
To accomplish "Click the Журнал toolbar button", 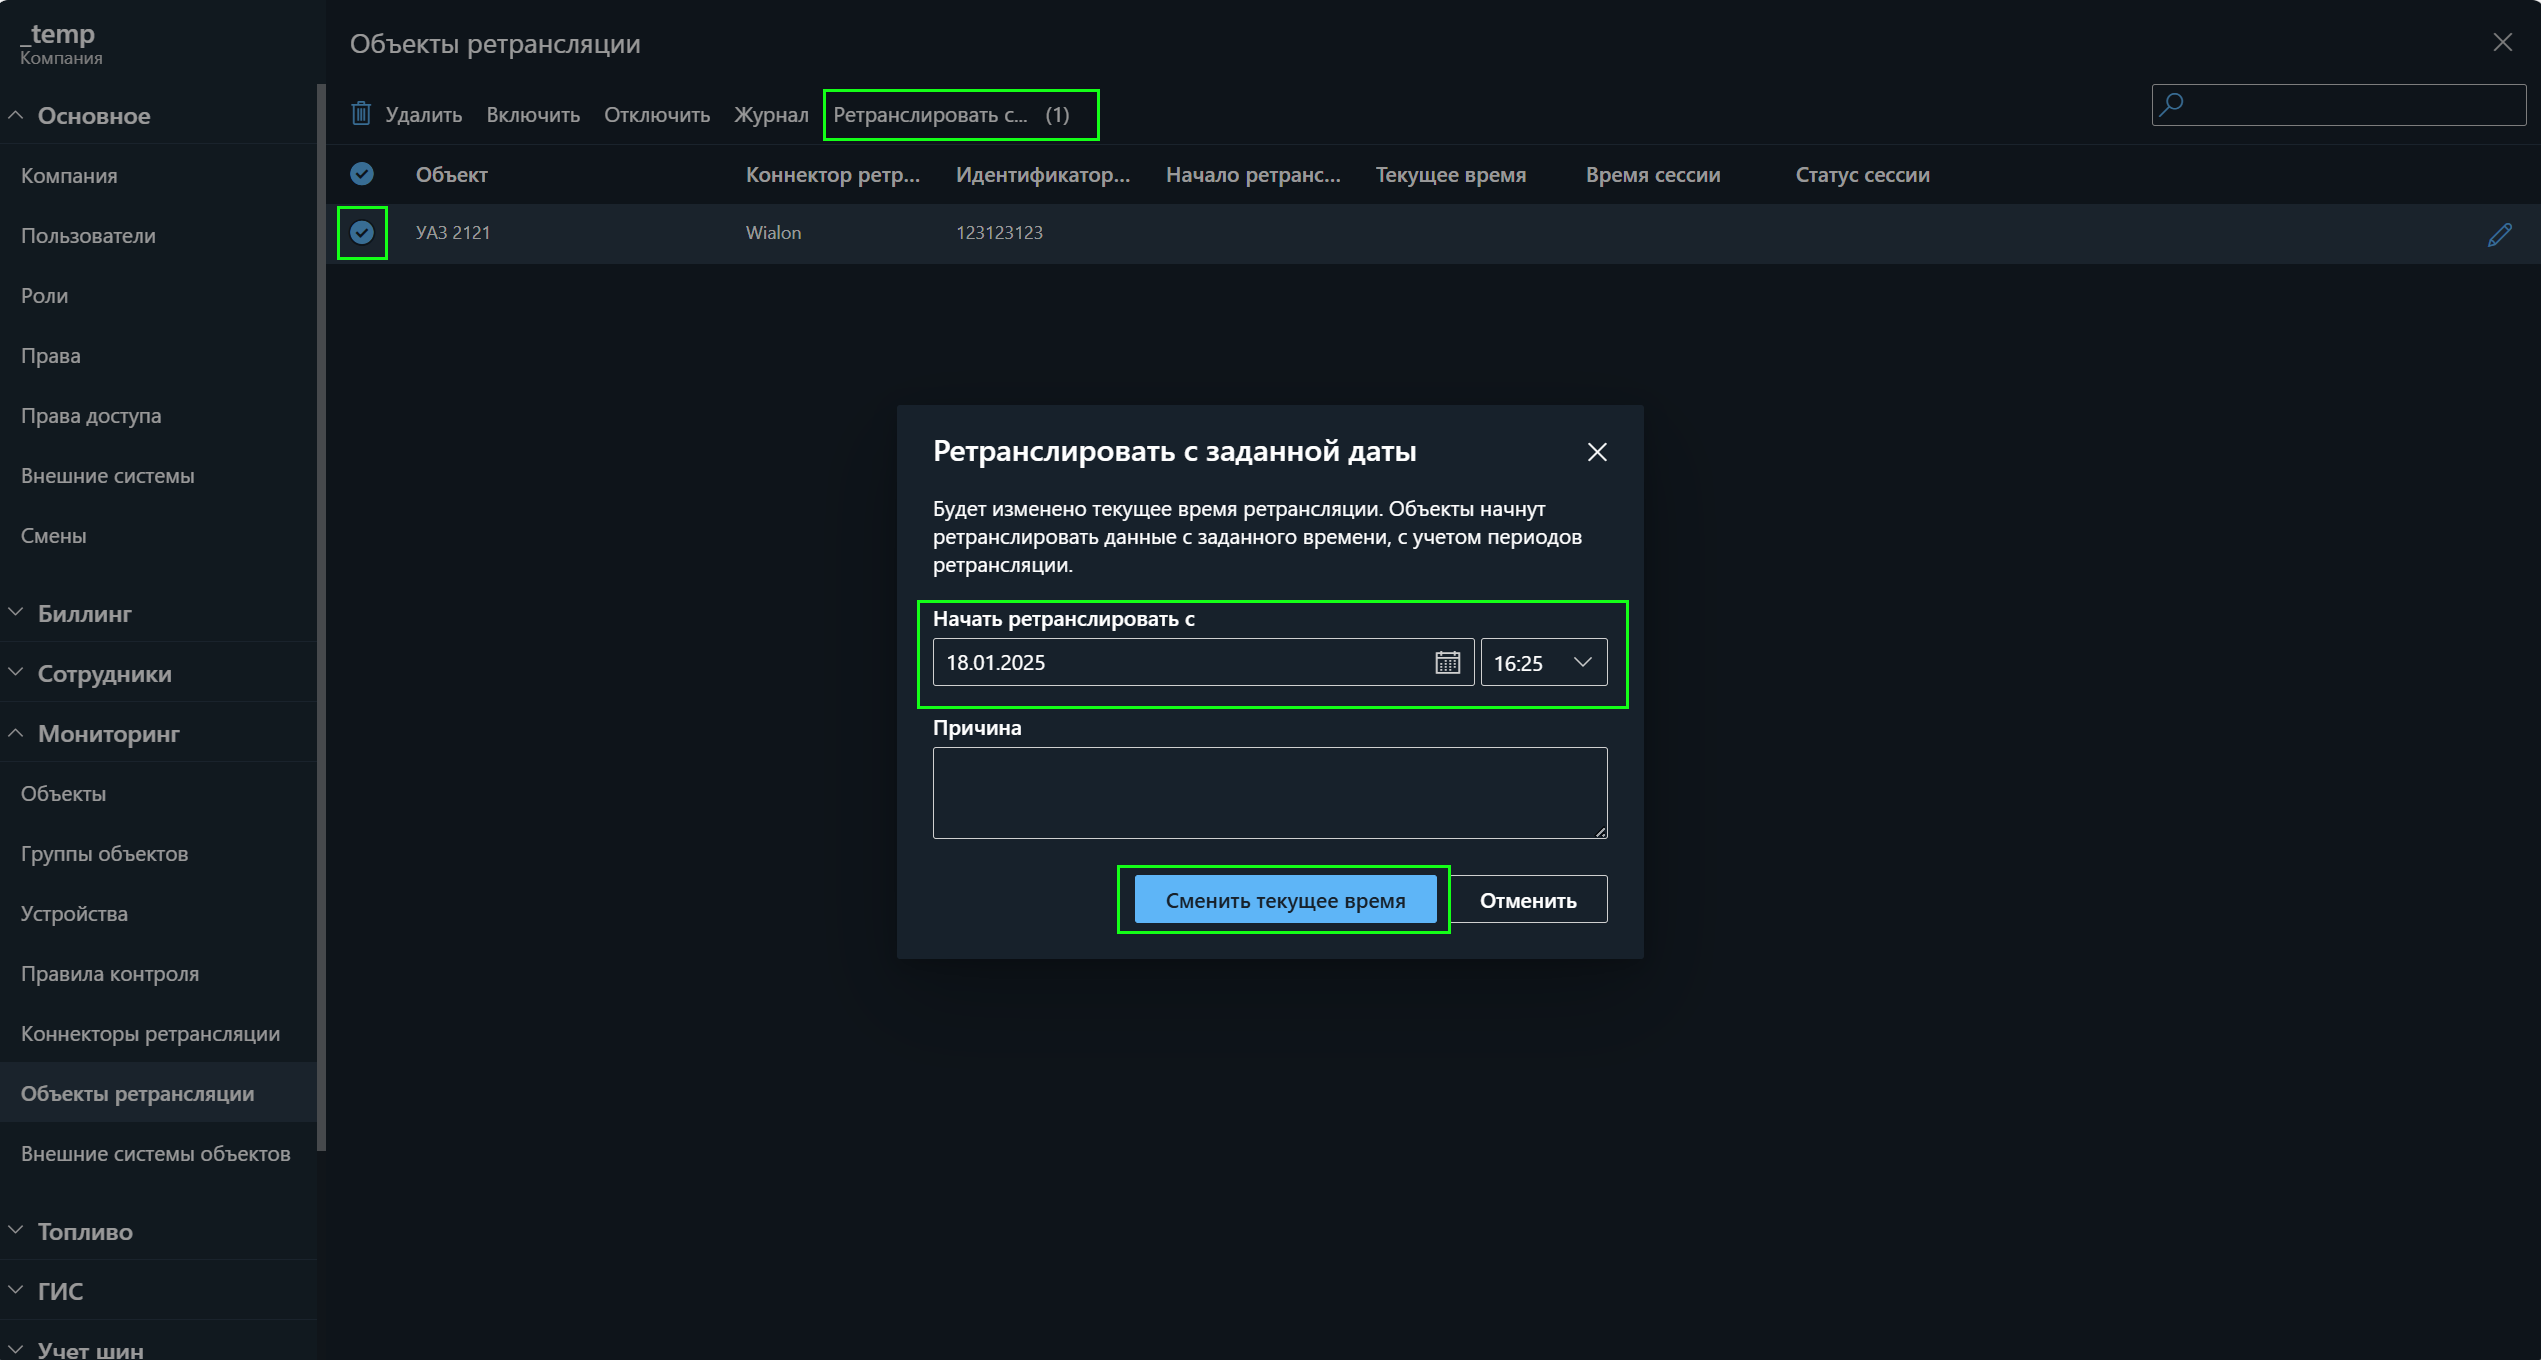I will pyautogui.click(x=771, y=115).
